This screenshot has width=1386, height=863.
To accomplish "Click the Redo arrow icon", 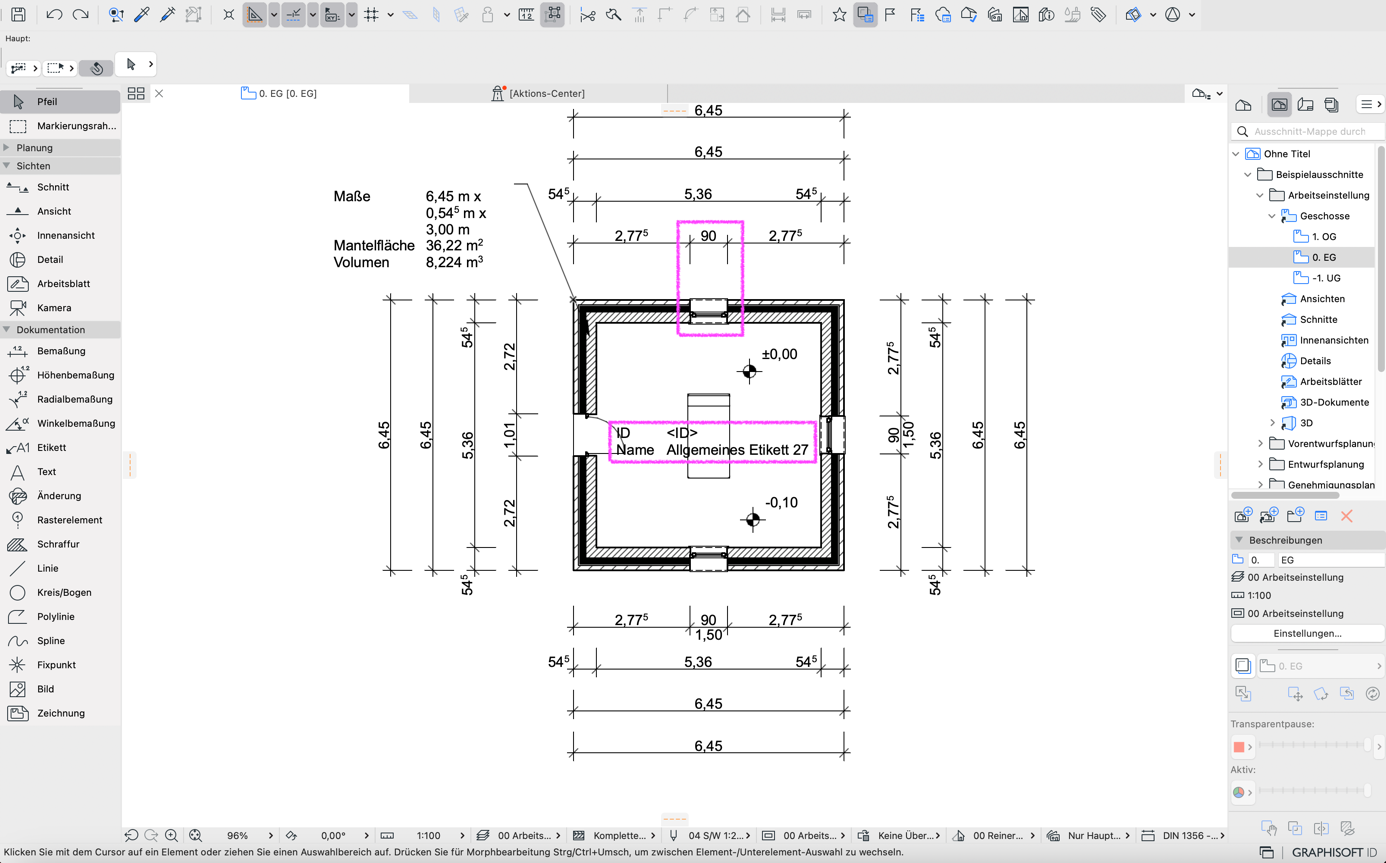I will coord(81,15).
